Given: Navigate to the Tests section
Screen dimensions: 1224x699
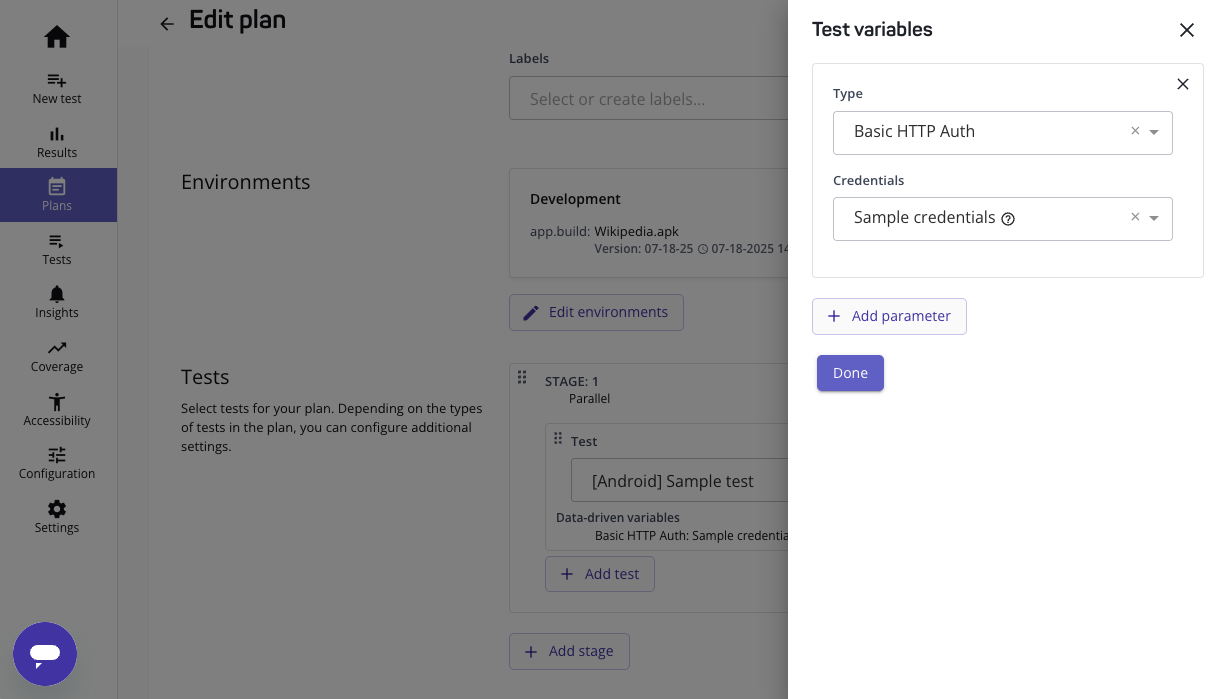Looking at the screenshot, I should 57,241.
